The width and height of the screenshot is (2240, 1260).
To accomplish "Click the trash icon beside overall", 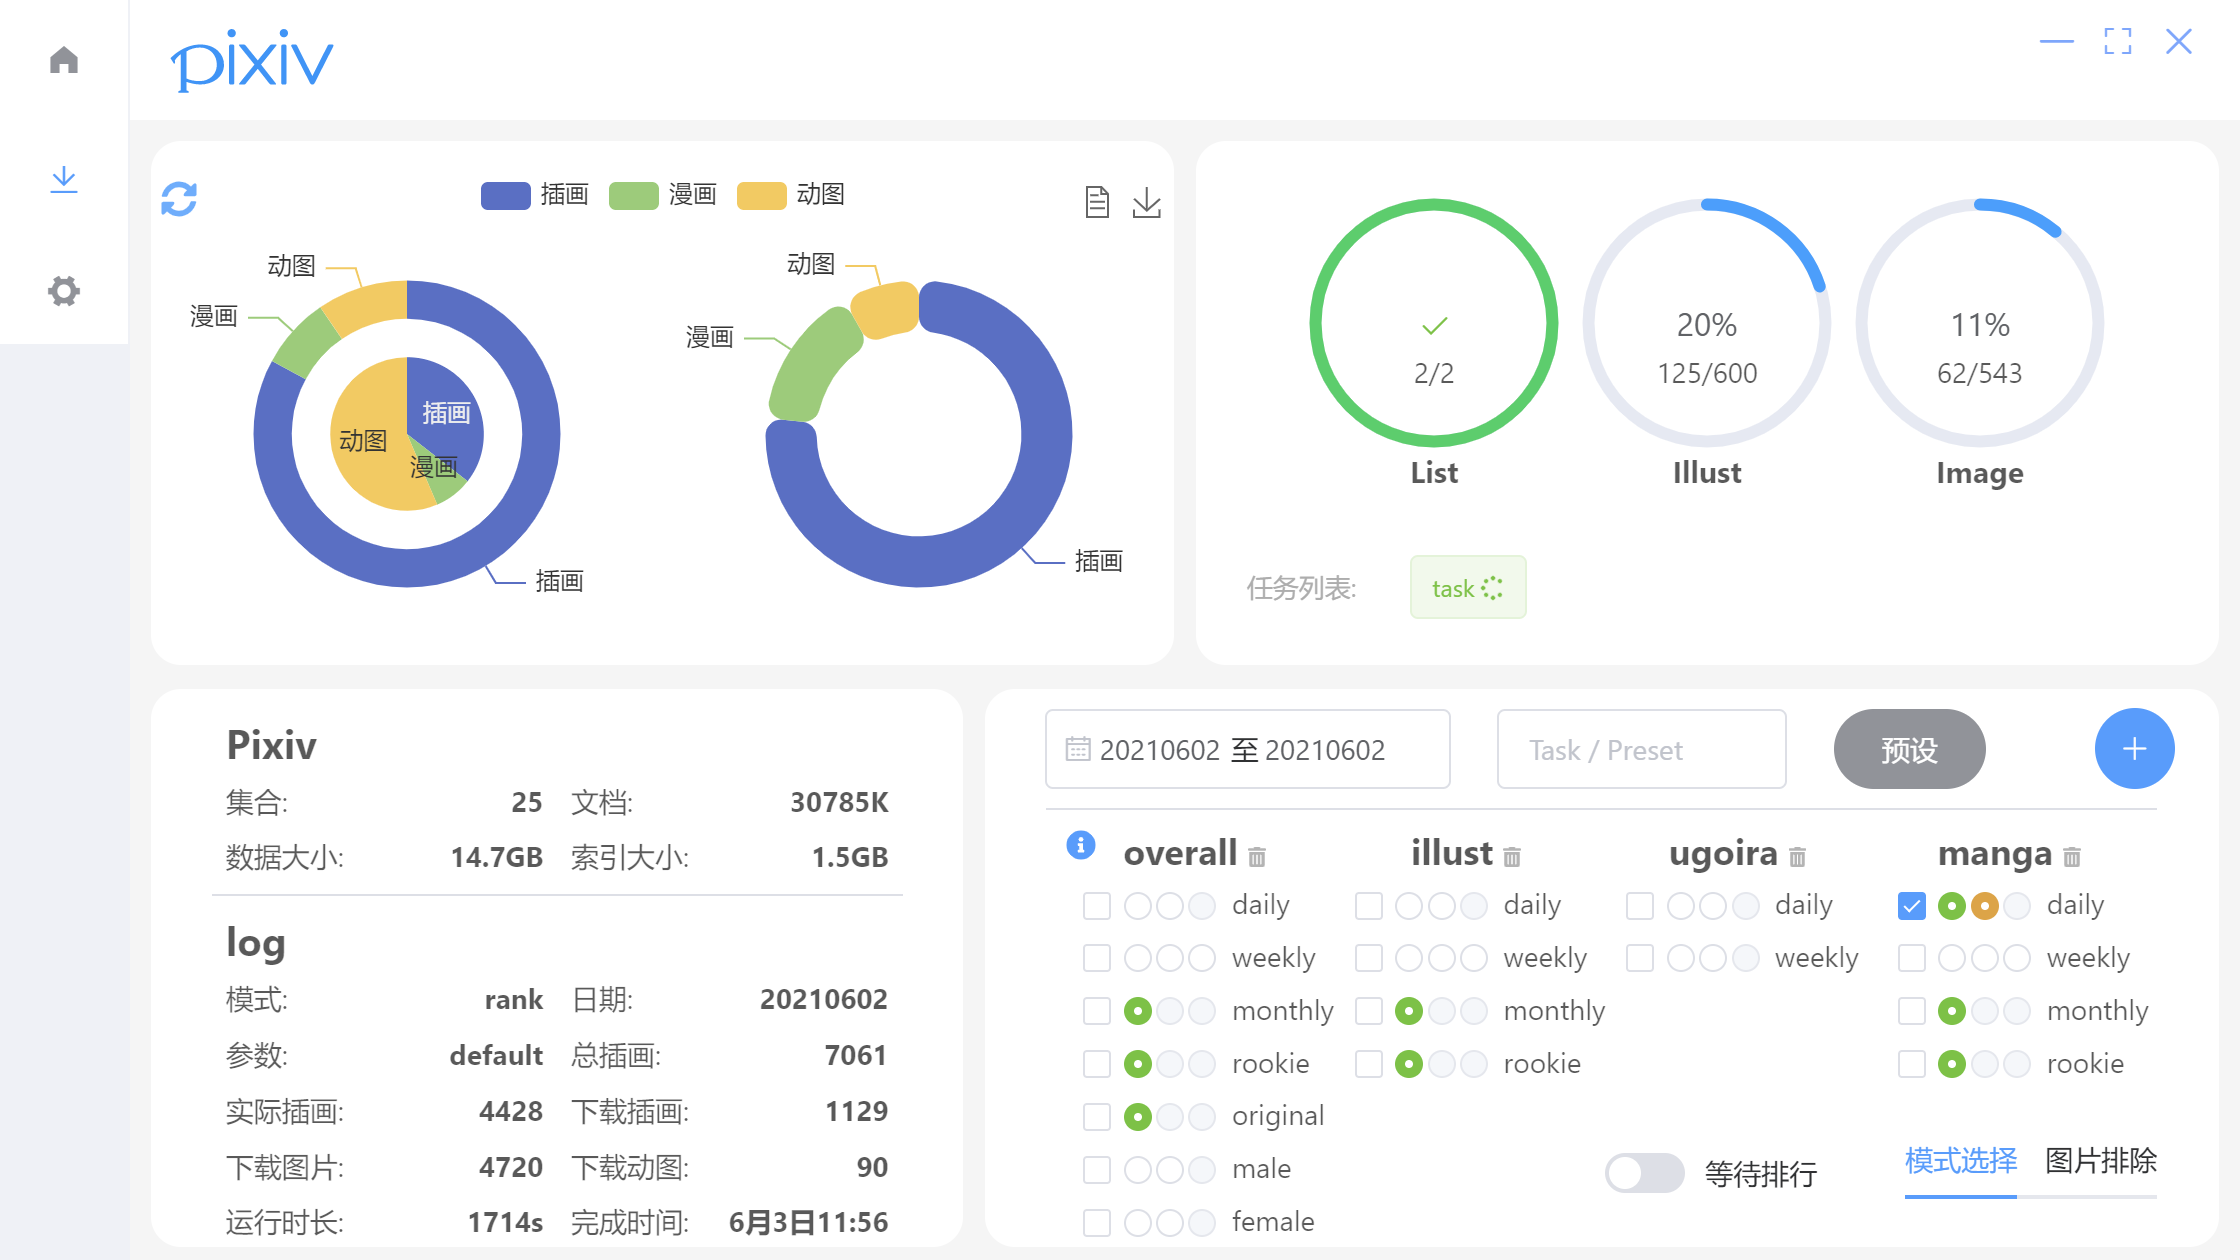I will coord(1257,857).
